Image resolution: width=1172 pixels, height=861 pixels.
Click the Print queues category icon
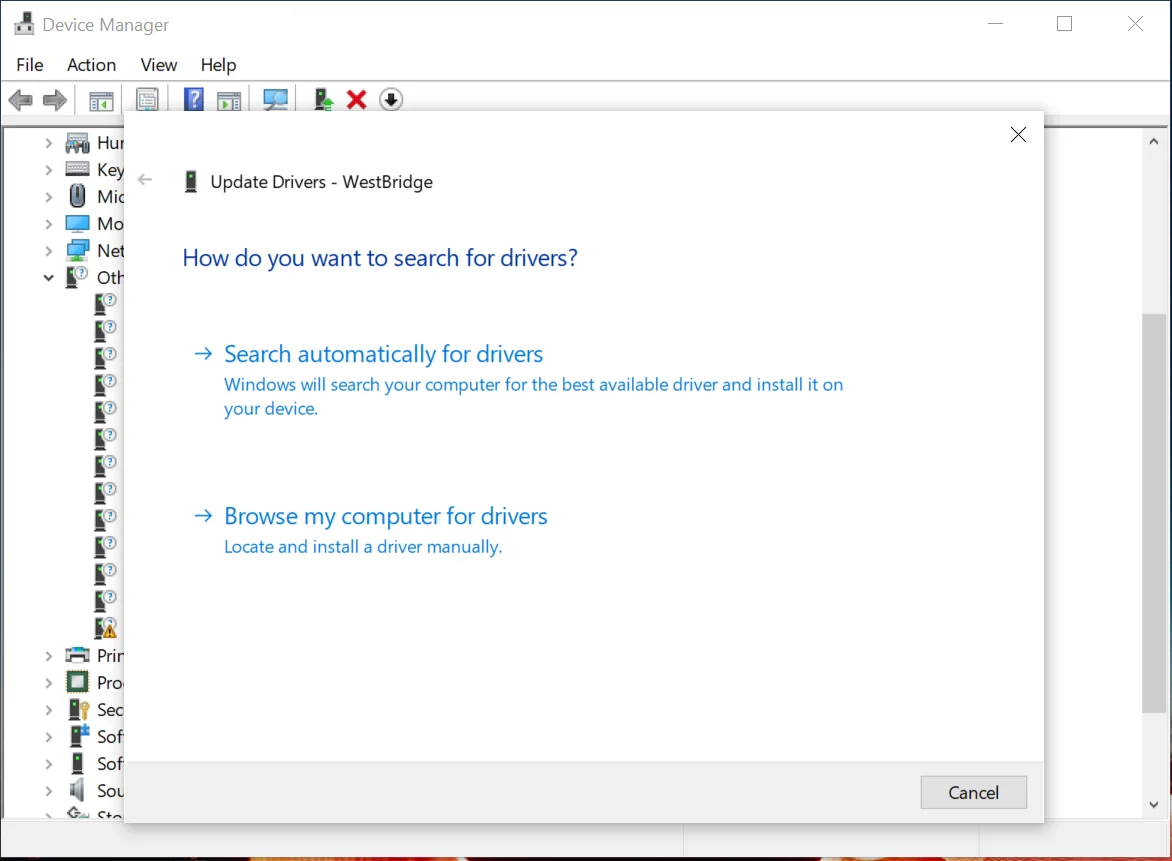pos(78,655)
